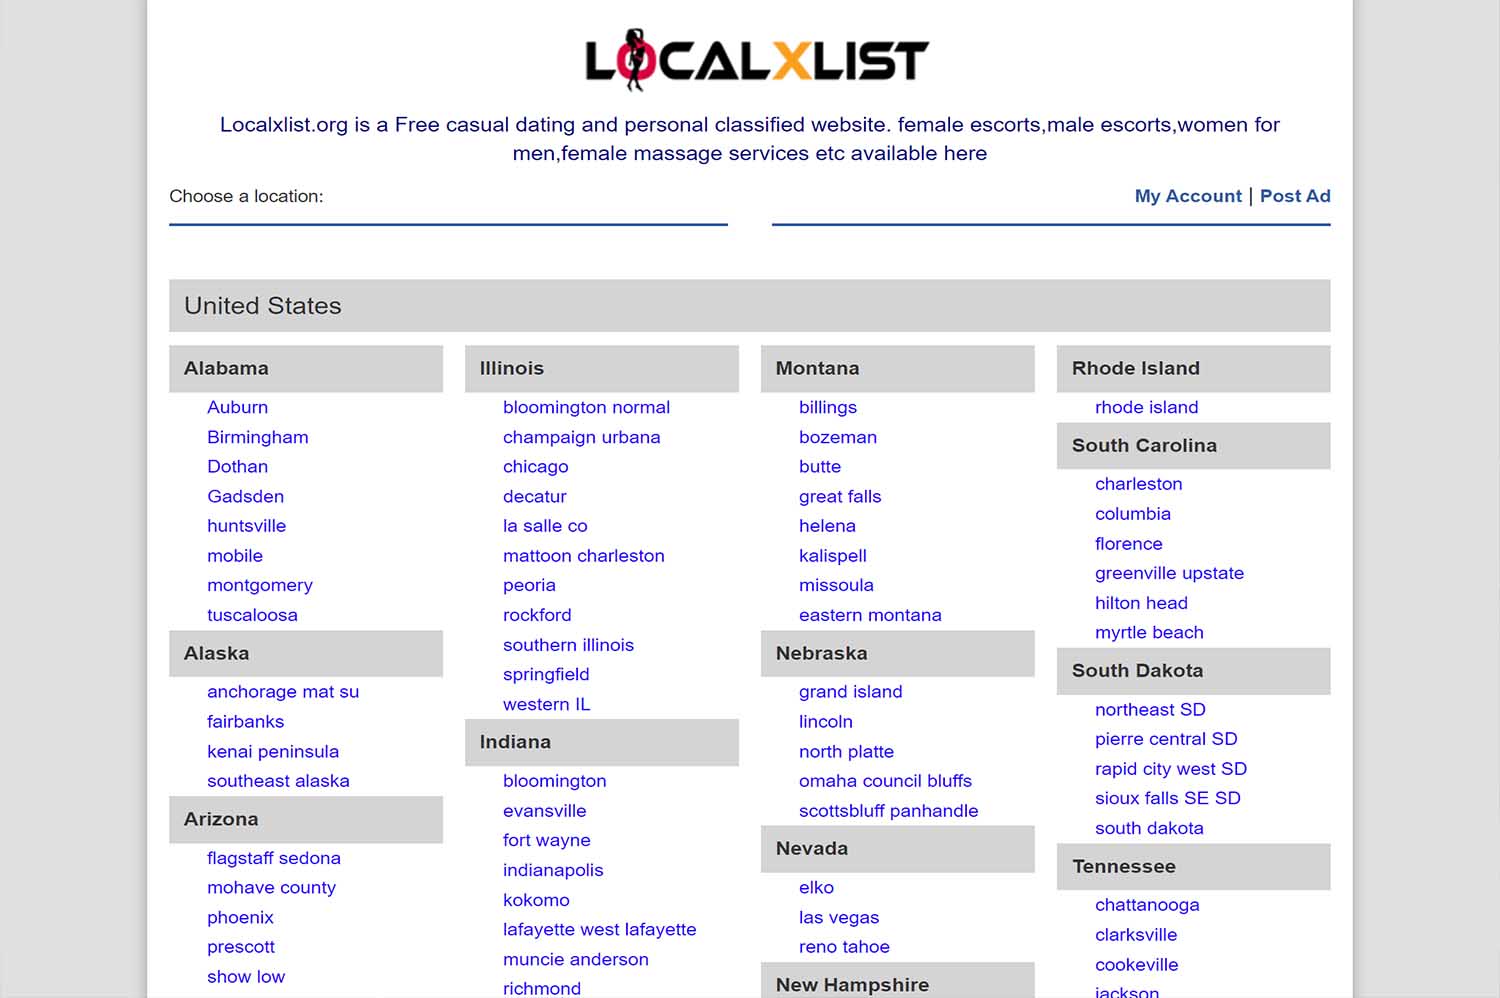This screenshot has height=998, width=1500.
Task: Open the Phoenix Arizona listings
Action: 240,917
